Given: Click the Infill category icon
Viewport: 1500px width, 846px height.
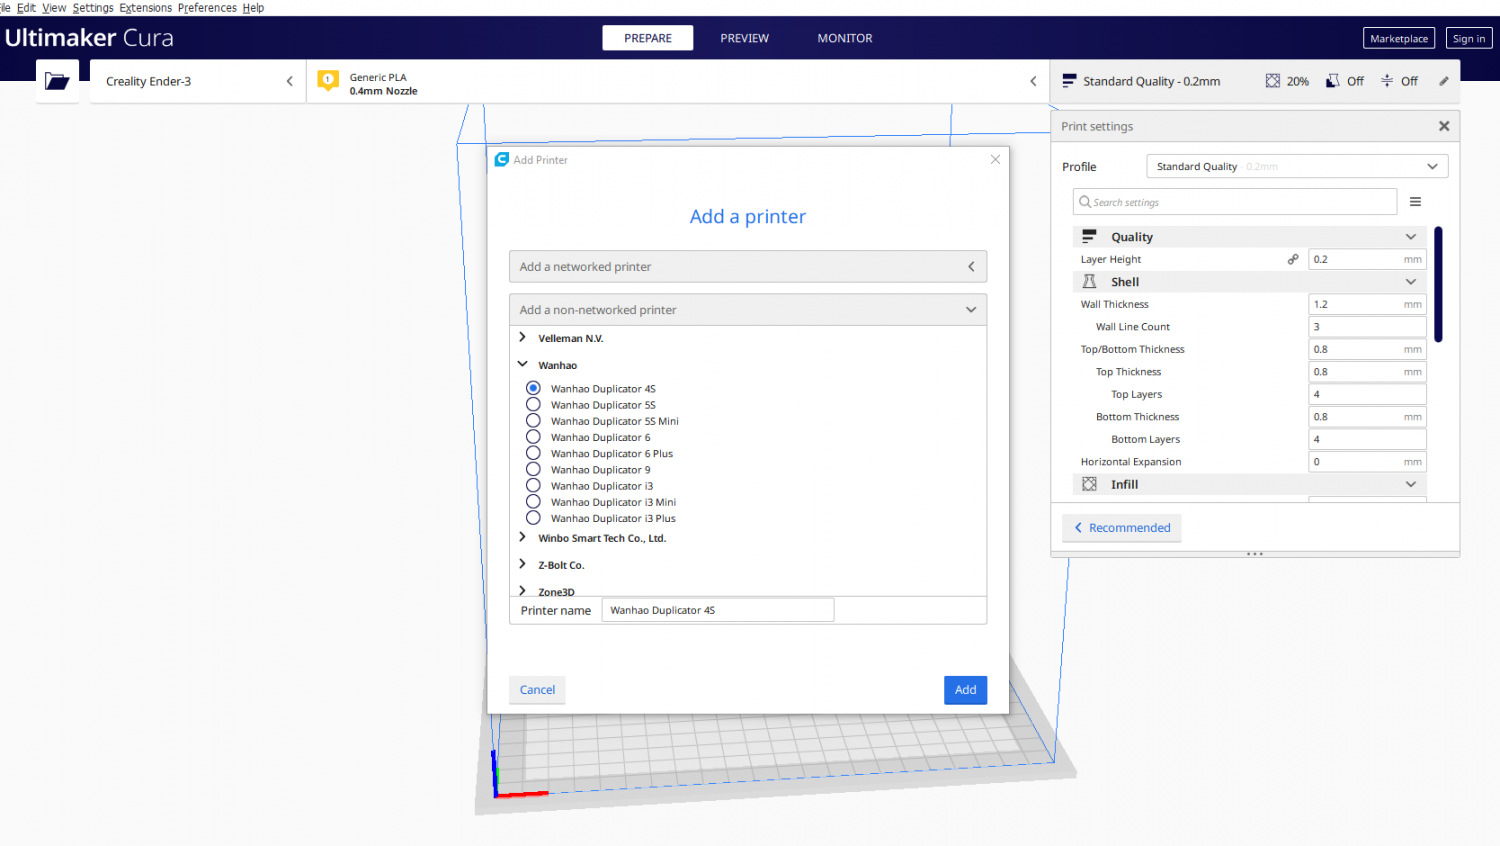Looking at the screenshot, I should 1089,484.
